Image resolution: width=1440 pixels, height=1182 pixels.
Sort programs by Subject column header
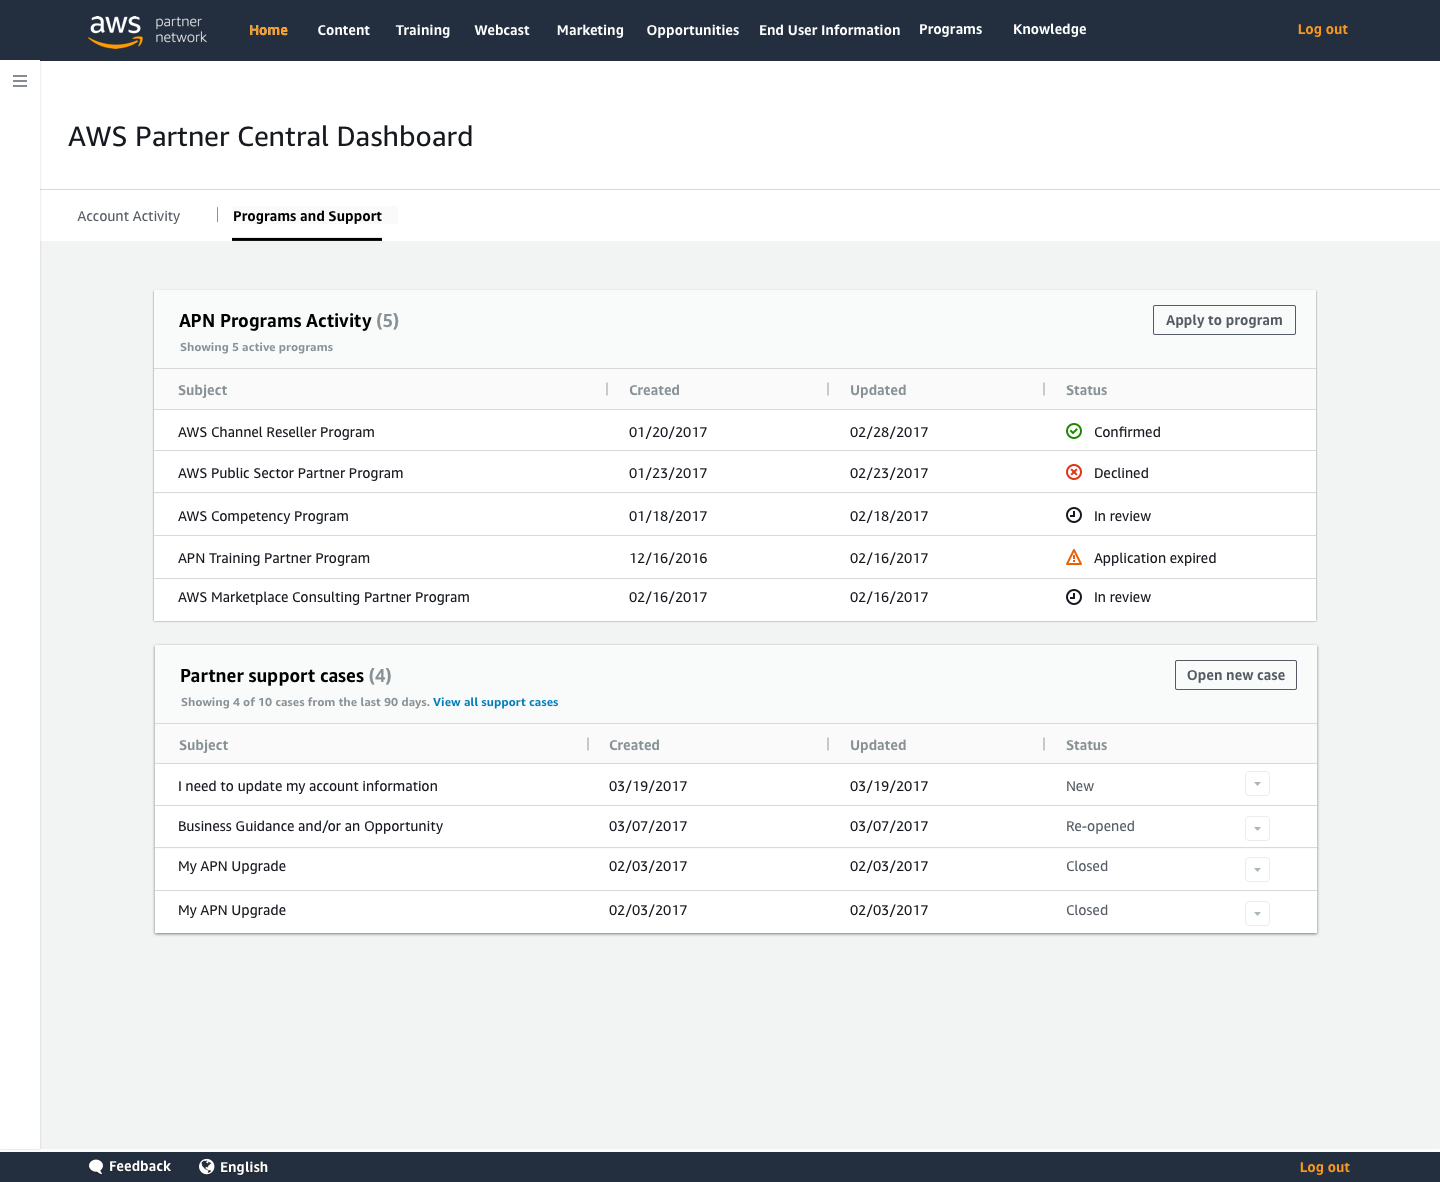tap(203, 390)
